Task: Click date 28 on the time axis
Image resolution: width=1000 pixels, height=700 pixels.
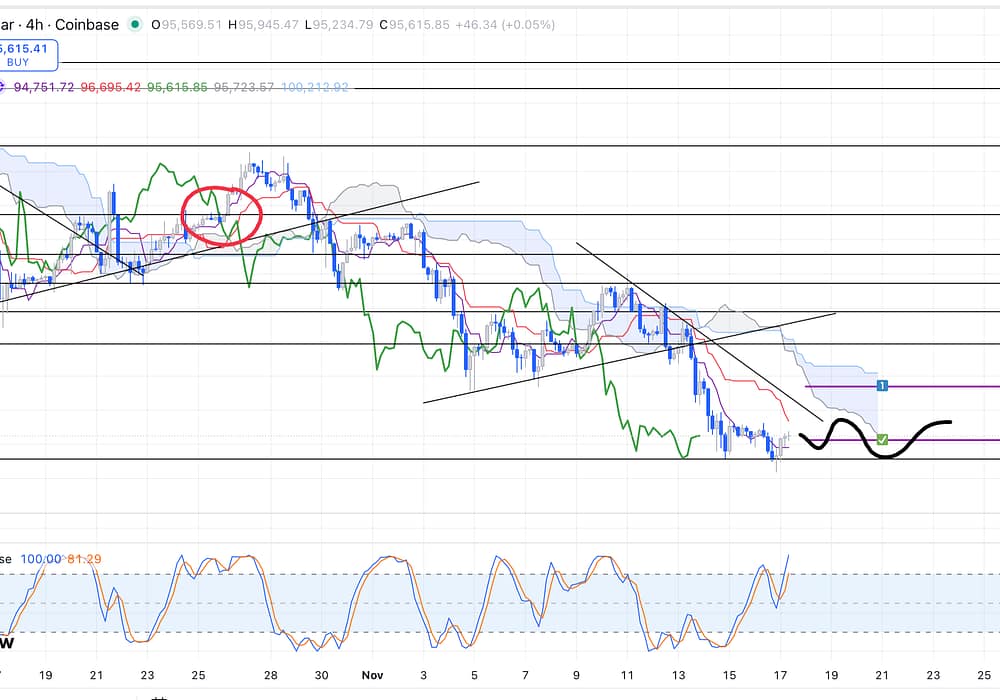Action: 271,674
